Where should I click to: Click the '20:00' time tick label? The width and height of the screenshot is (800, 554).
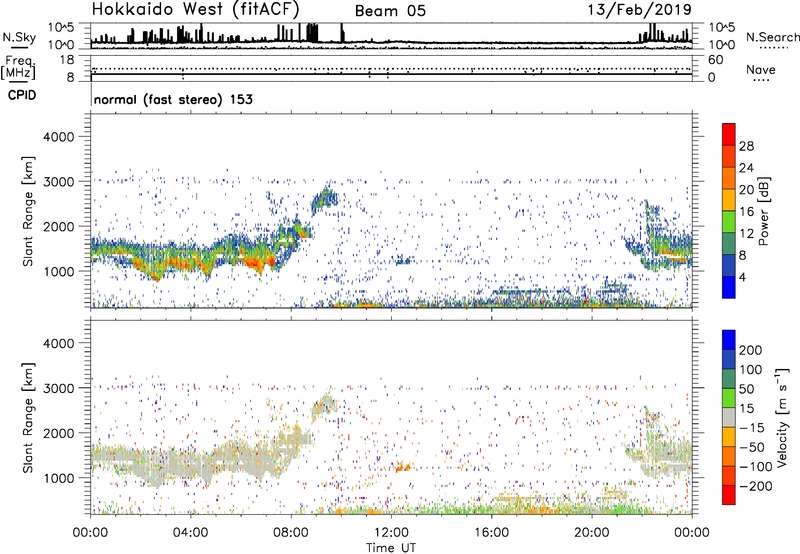[x=592, y=533]
